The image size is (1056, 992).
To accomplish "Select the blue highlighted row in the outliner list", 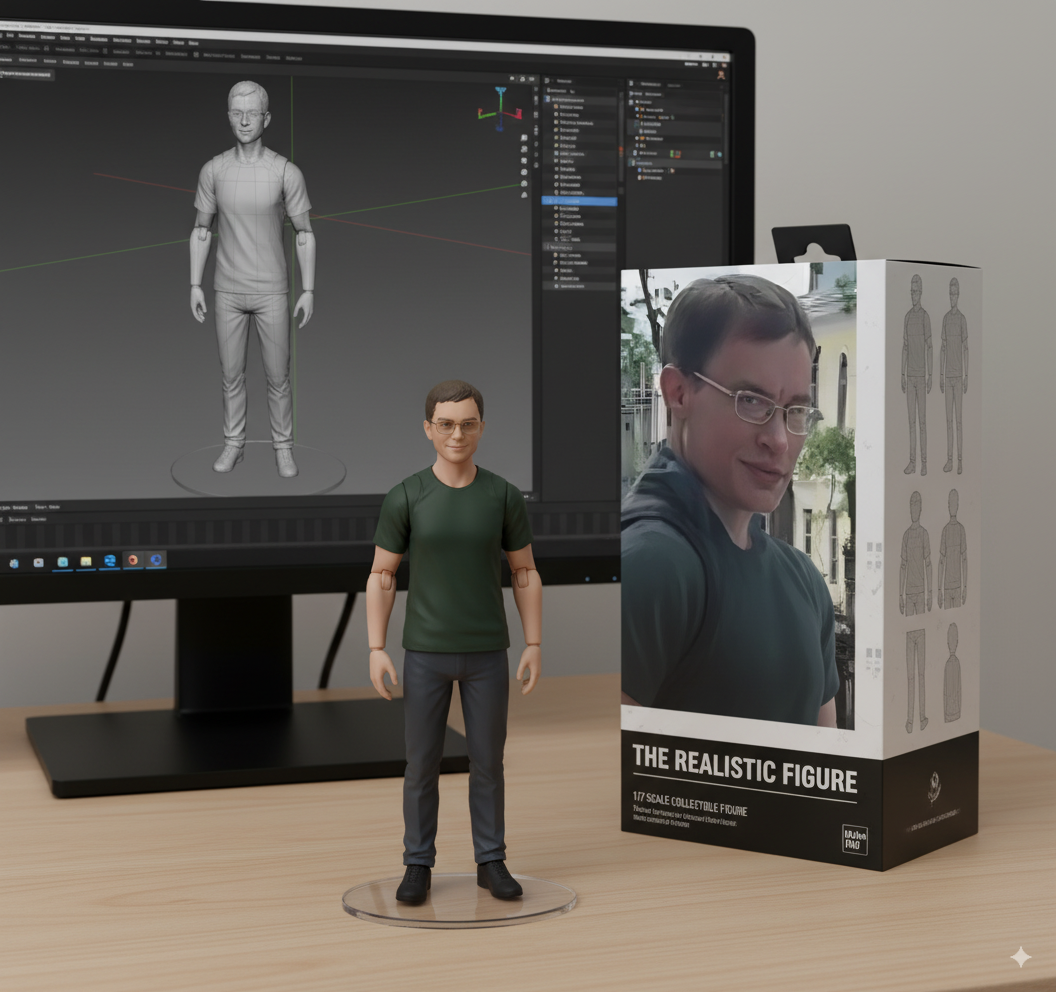I will point(579,201).
